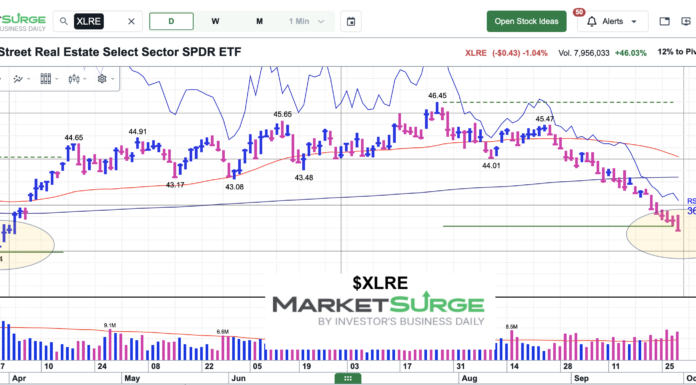The width and height of the screenshot is (696, 385).
Task: Click the Real Estate Select Sector SPDR ETF title
Action: 120,52
